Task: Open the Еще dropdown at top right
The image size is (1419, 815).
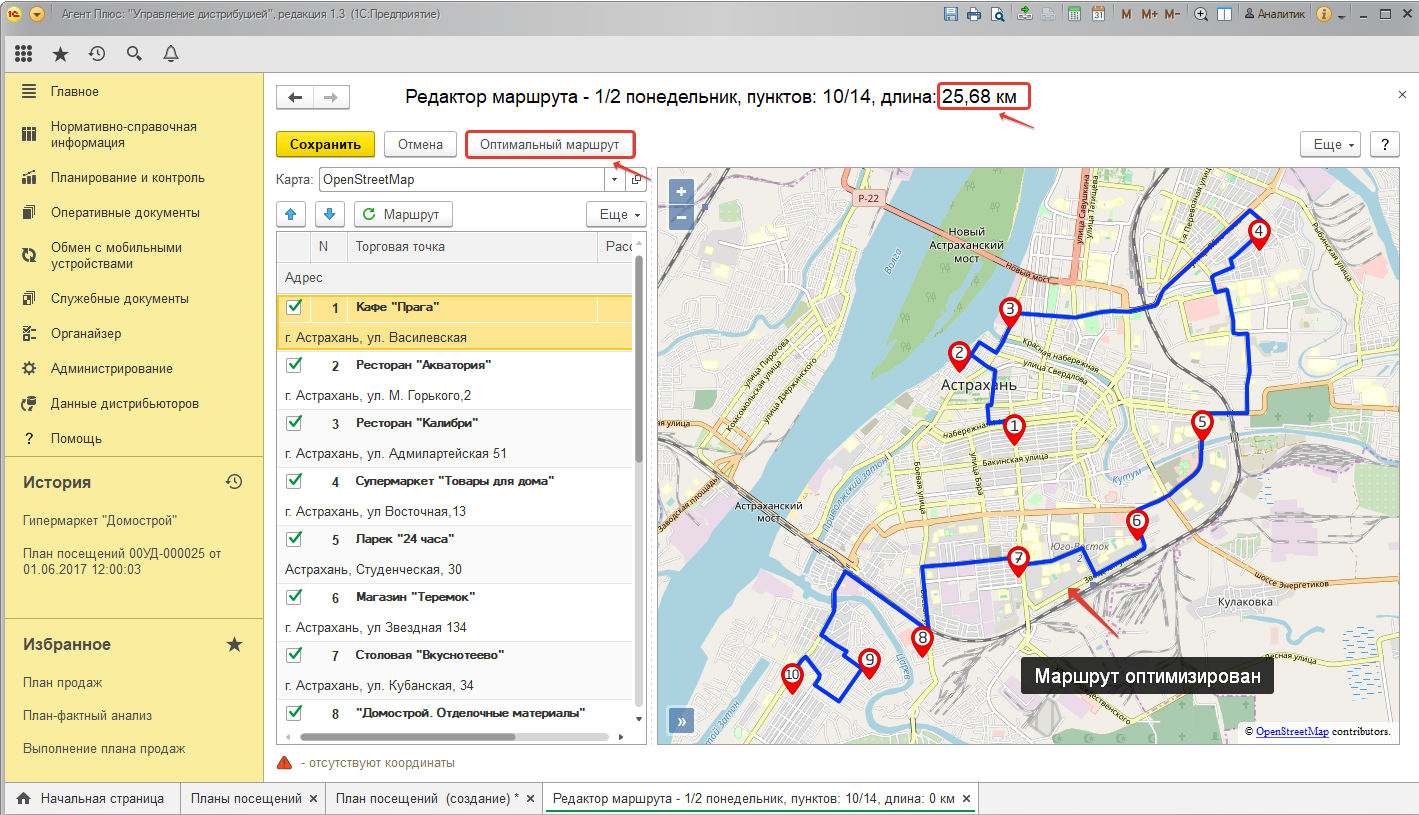Action: click(x=1334, y=144)
